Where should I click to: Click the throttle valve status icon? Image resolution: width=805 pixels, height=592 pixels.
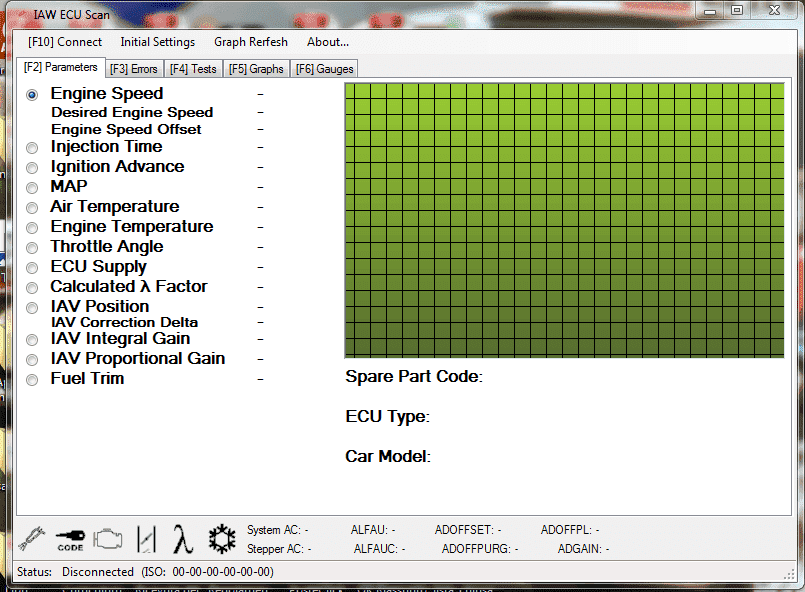(x=146, y=539)
